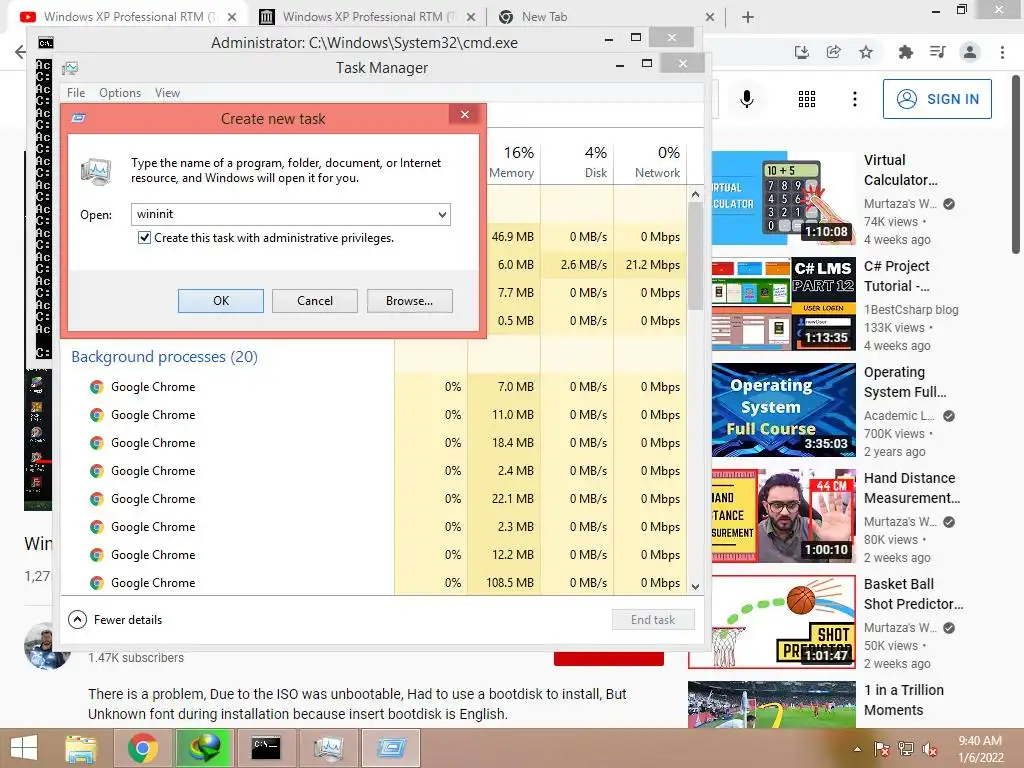Click the OK button in Create new task
The width and height of the screenshot is (1024, 768).
coord(221,301)
